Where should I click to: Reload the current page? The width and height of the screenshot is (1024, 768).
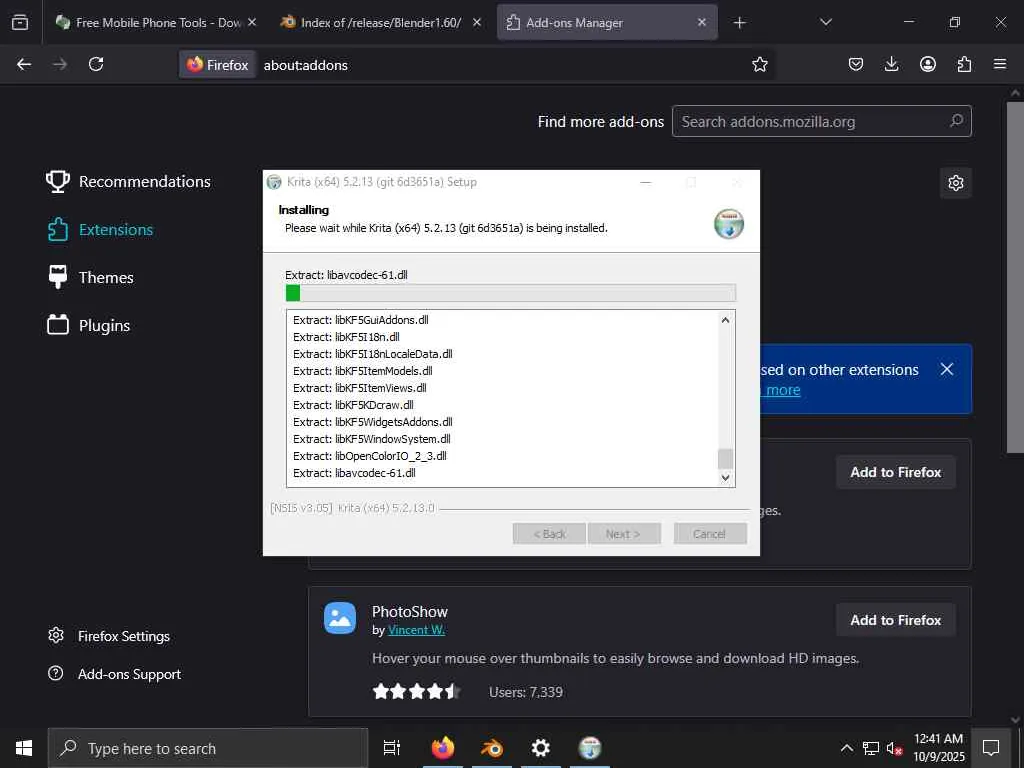(x=96, y=64)
